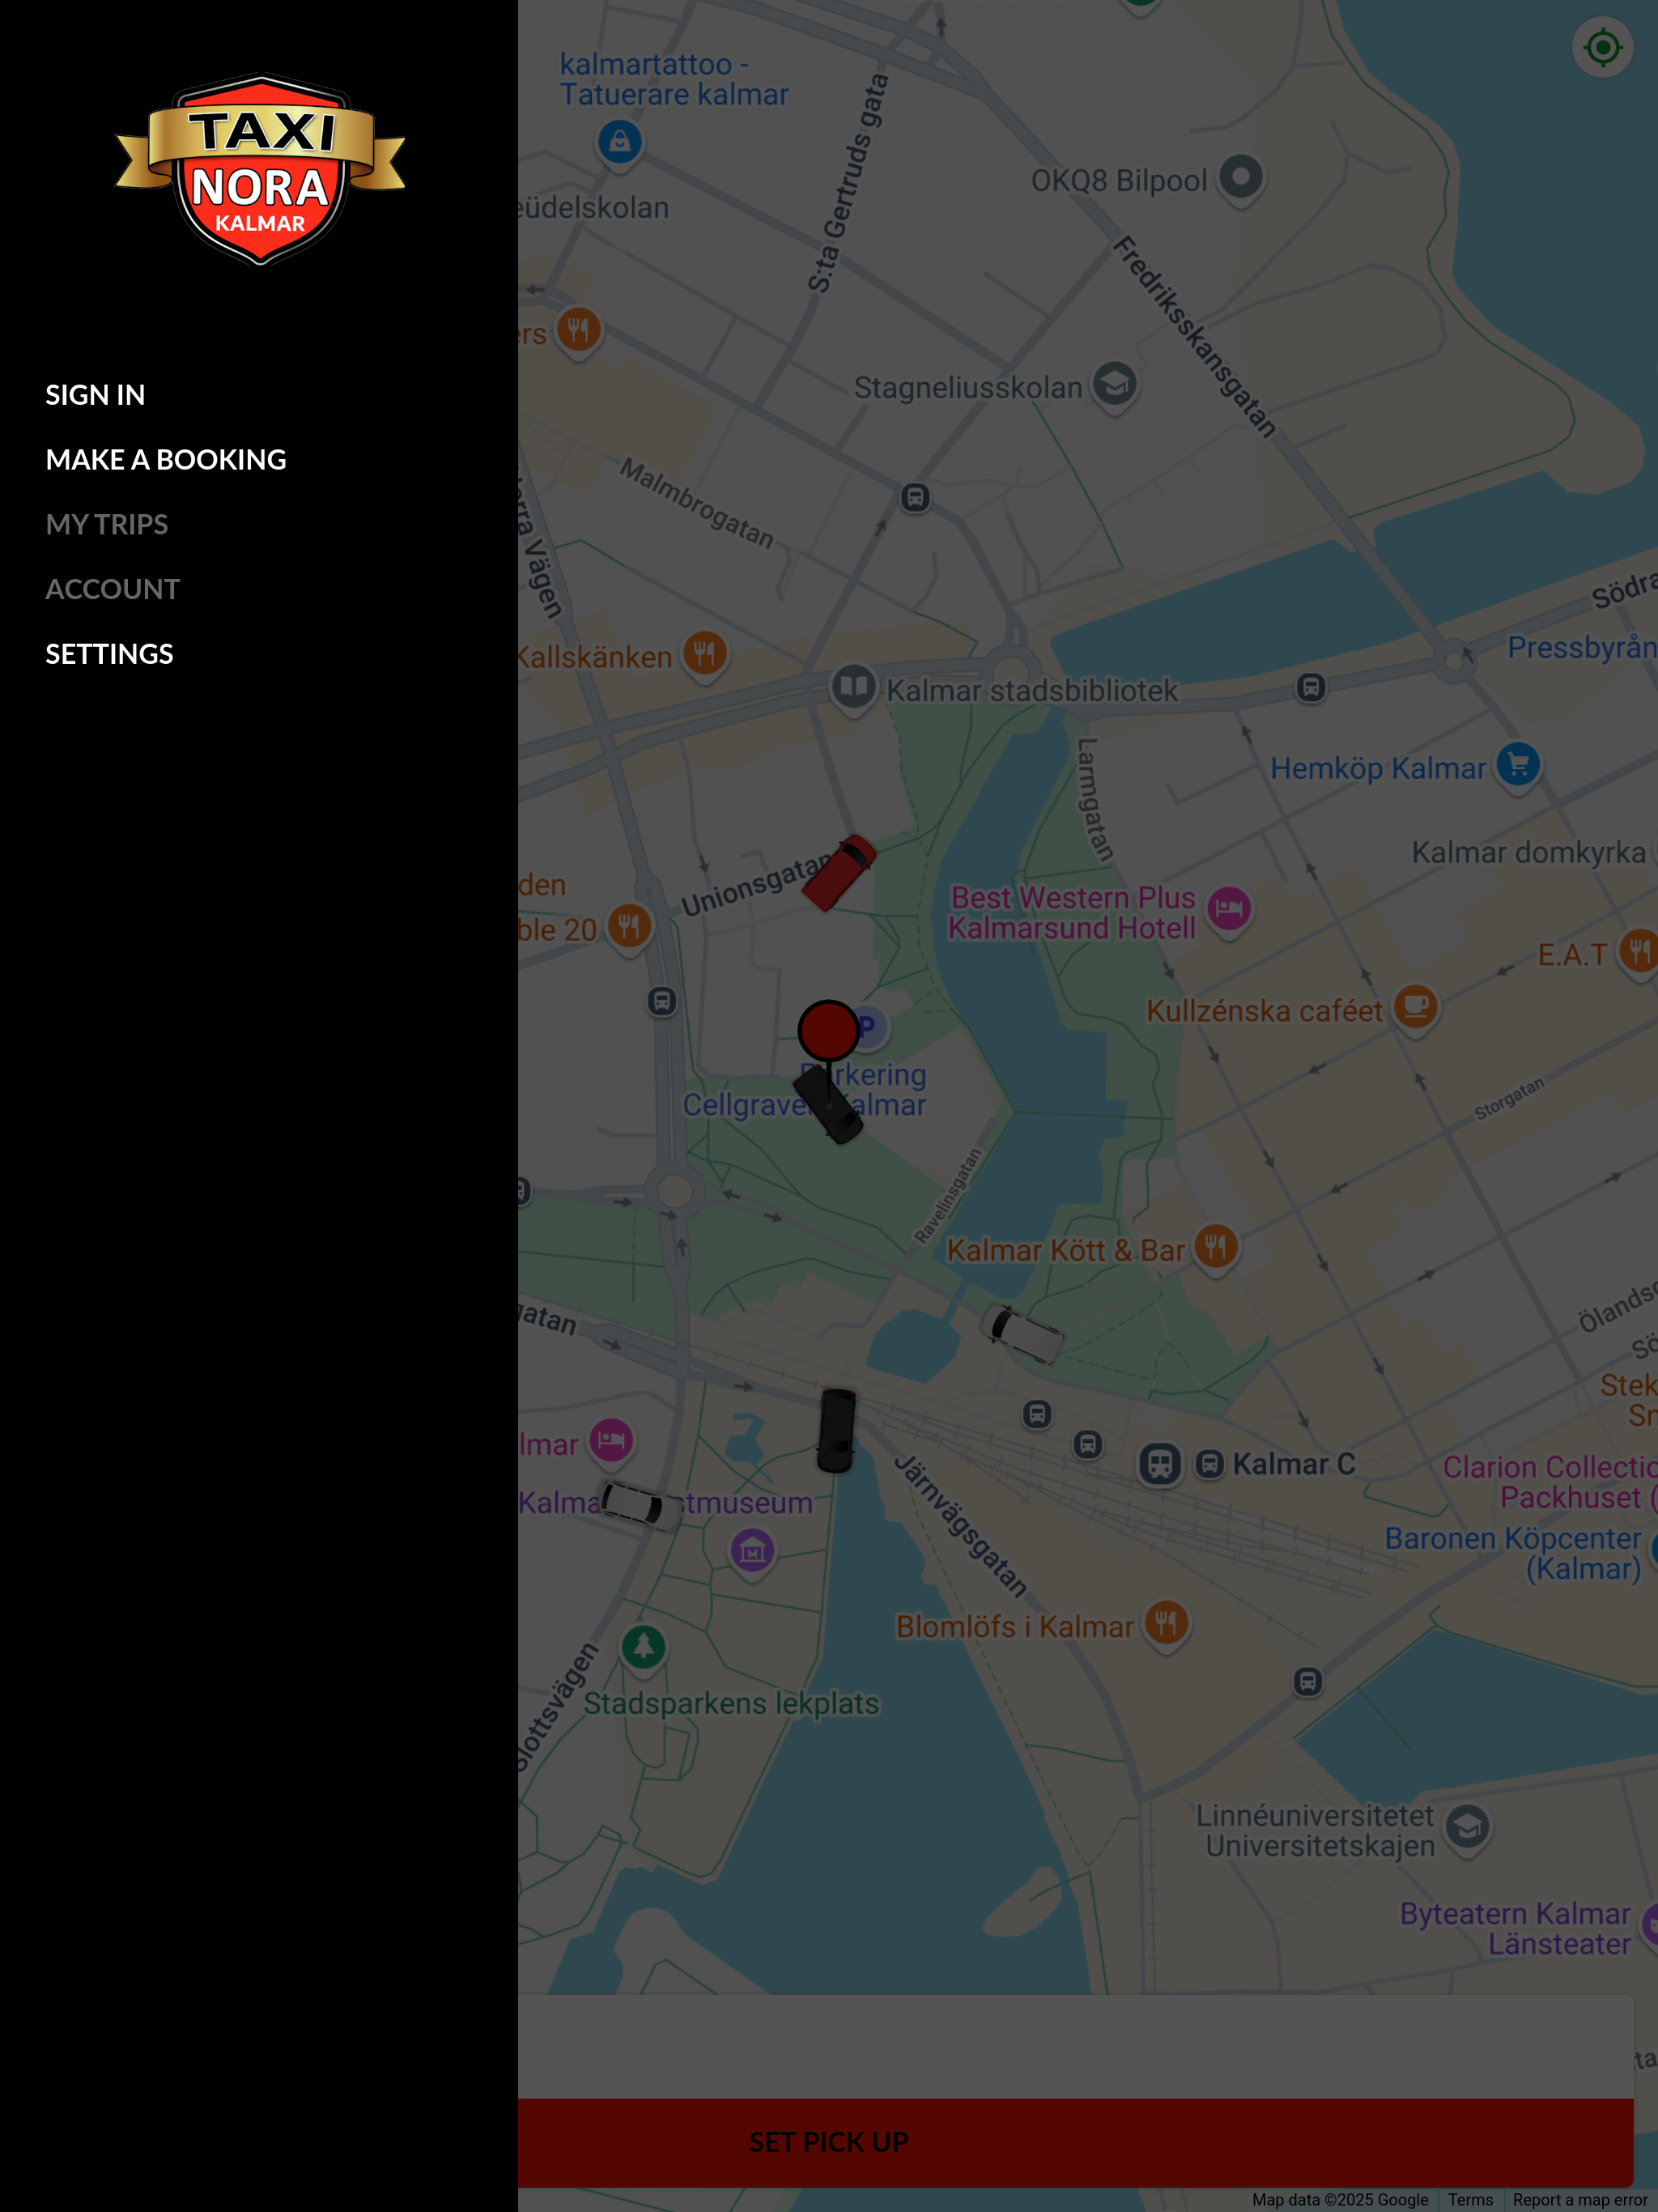The height and width of the screenshot is (2212, 1658).
Task: Tap the bus stop east of stadsbibliotek
Action: [1311, 687]
